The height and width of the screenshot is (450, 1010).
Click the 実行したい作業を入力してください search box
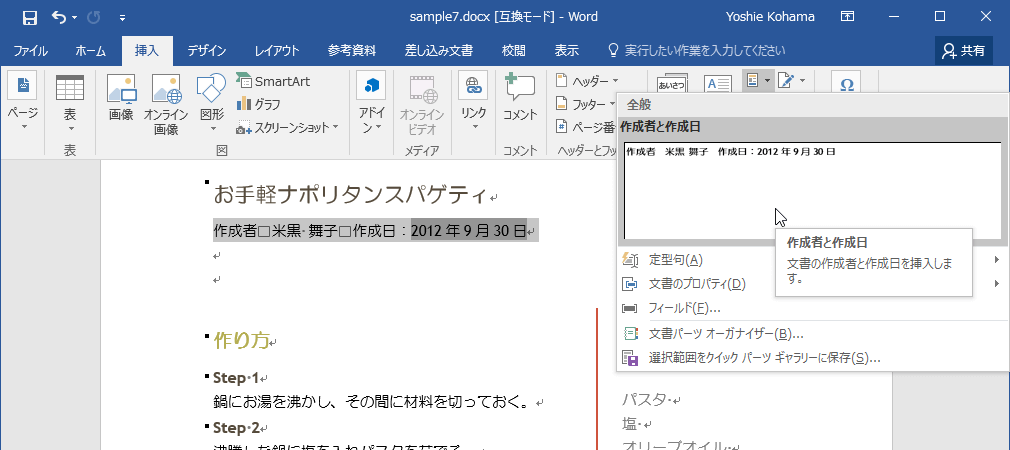click(698, 50)
